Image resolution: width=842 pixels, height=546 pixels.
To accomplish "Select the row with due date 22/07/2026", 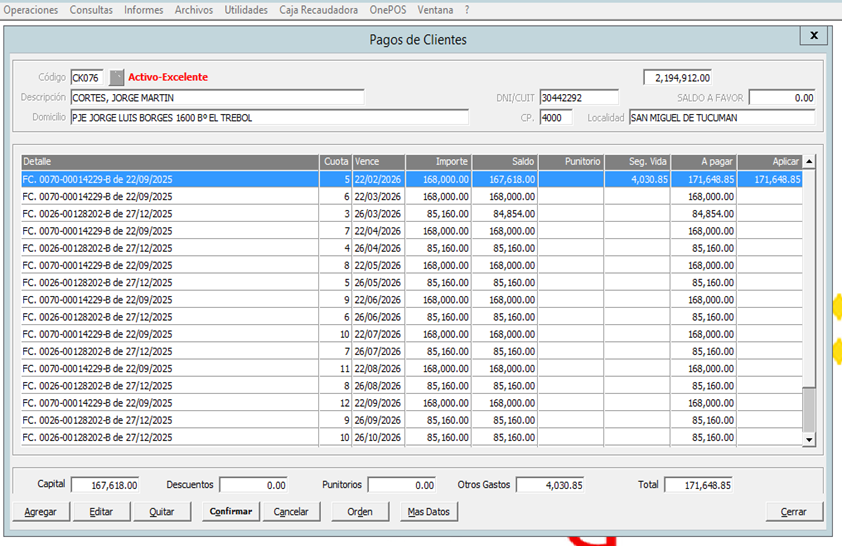I will [x=412, y=334].
